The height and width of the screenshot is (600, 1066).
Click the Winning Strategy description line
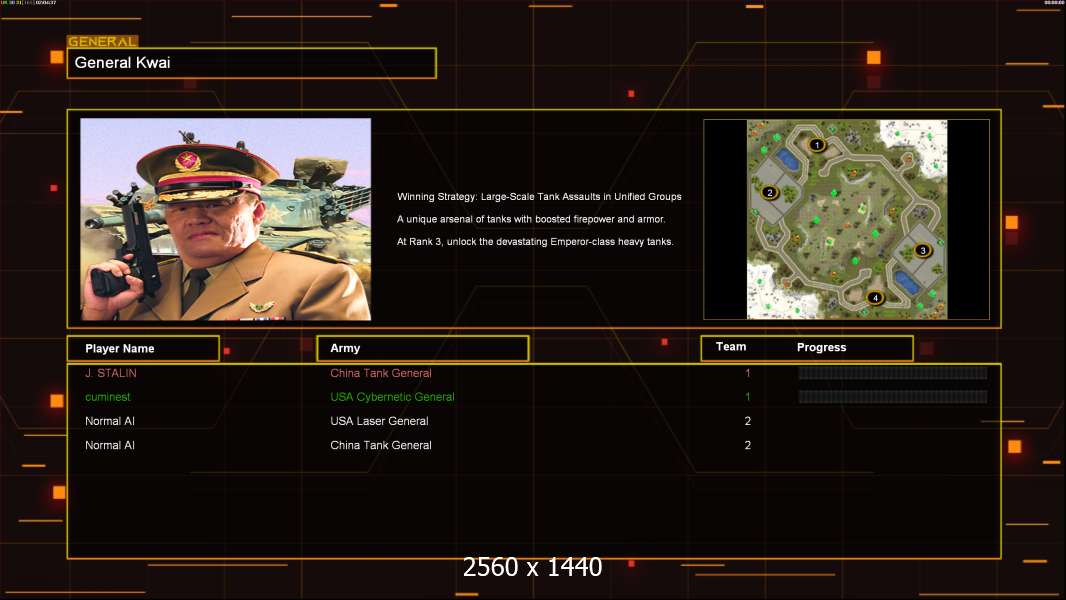[539, 197]
